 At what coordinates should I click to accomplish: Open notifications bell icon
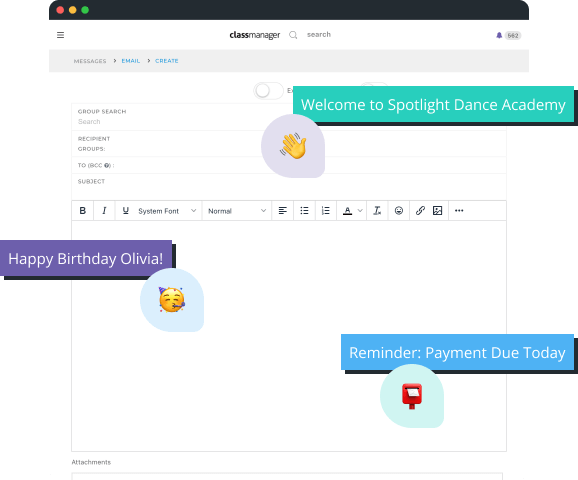click(x=499, y=35)
